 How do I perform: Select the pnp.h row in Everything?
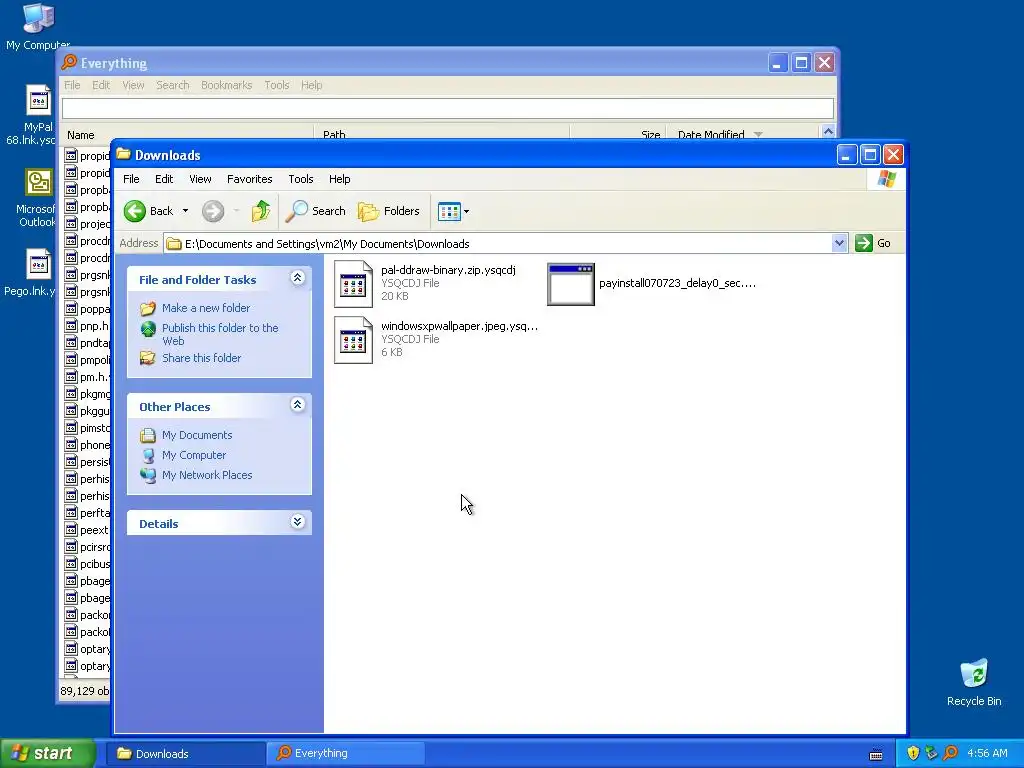point(88,326)
